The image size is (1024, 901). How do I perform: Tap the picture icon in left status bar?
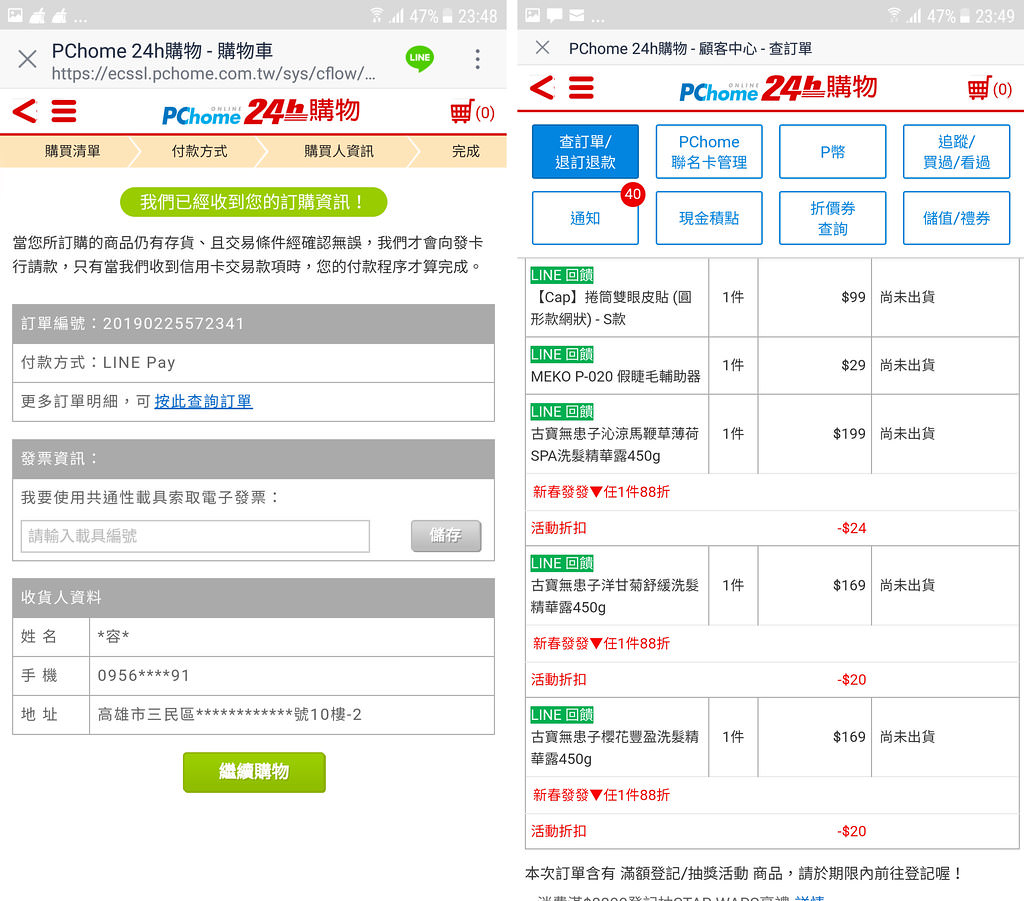tap(15, 15)
